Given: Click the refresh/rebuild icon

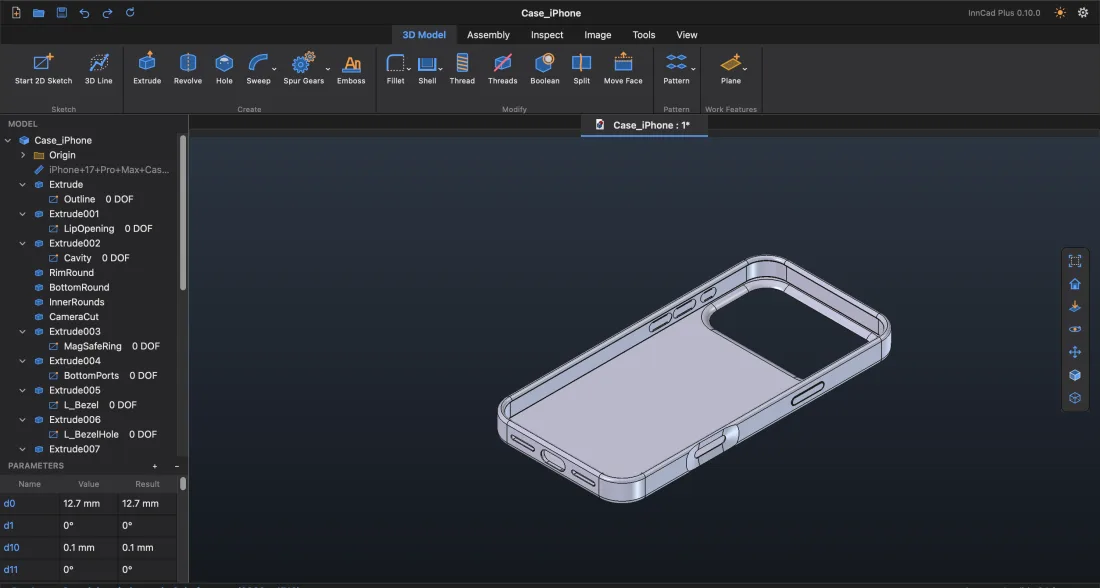Looking at the screenshot, I should 130,13.
